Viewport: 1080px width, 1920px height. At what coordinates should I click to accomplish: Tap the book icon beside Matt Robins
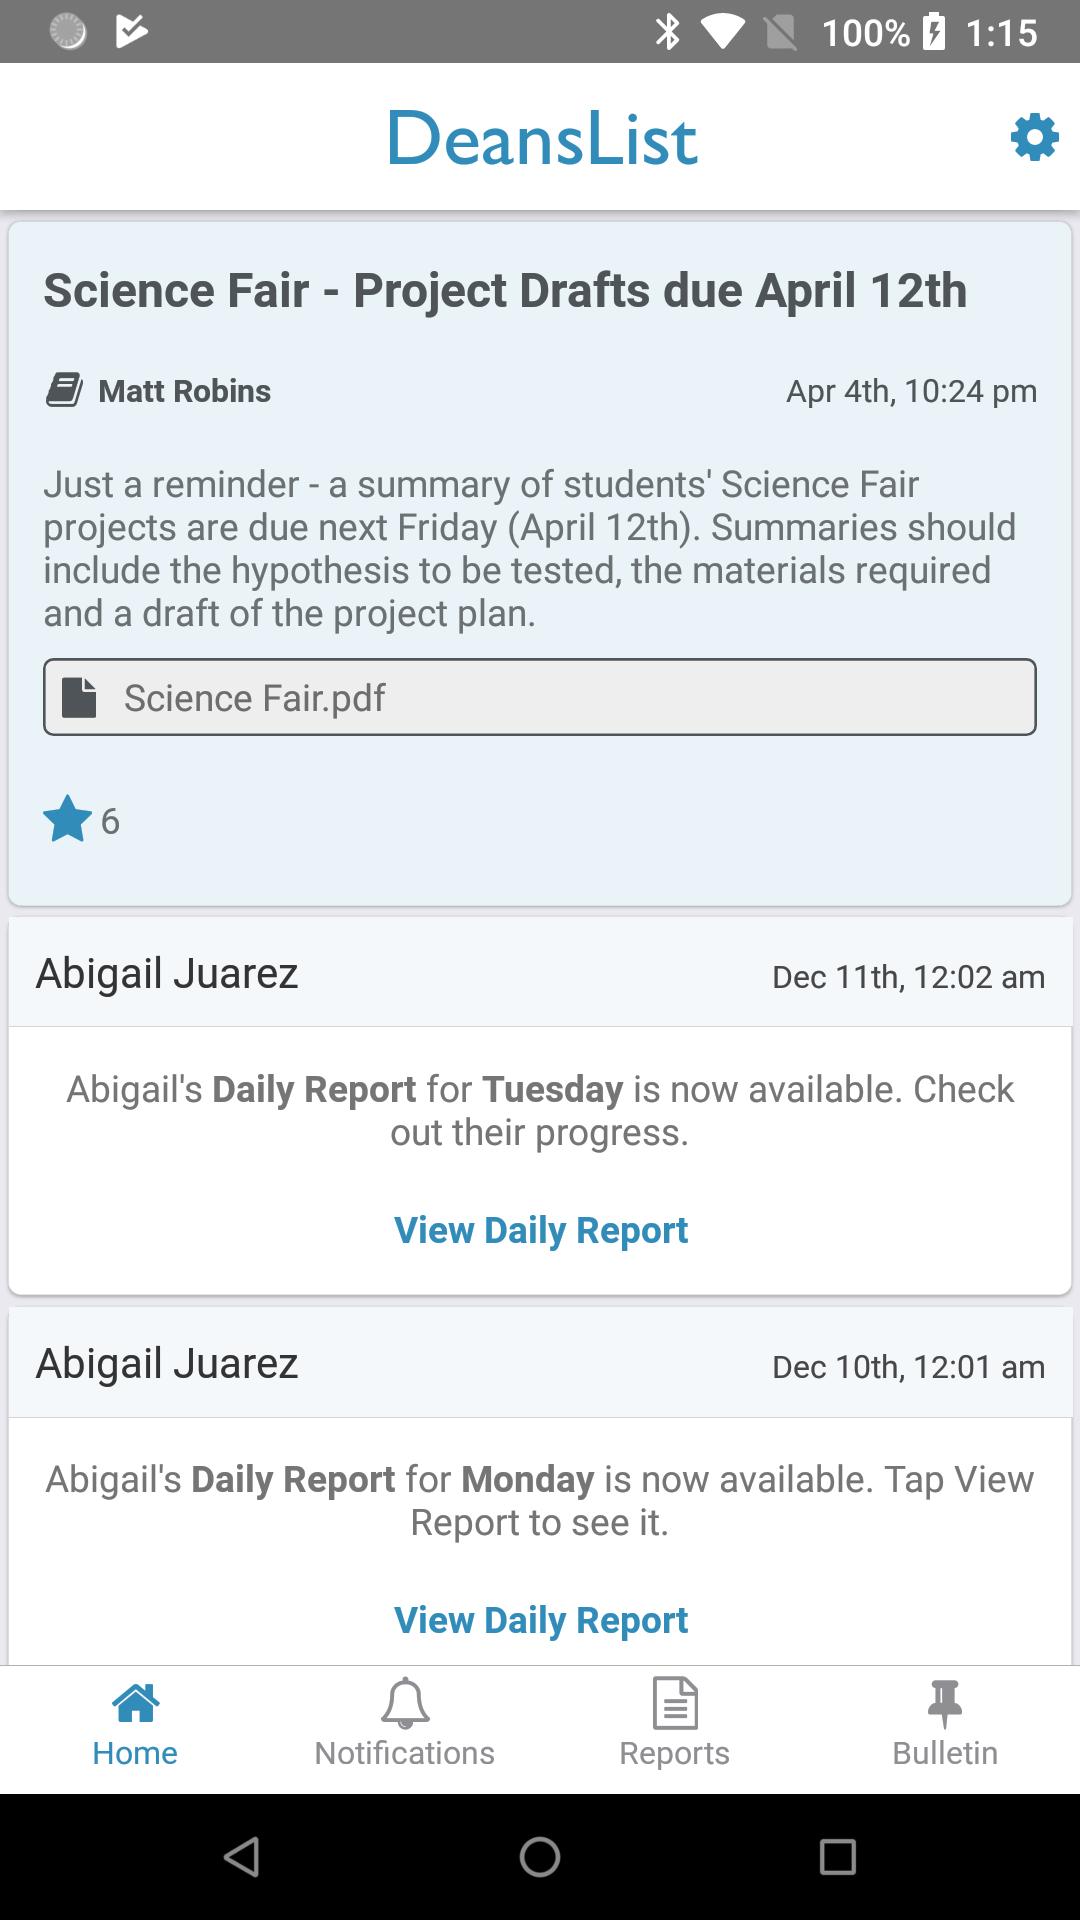coord(64,390)
